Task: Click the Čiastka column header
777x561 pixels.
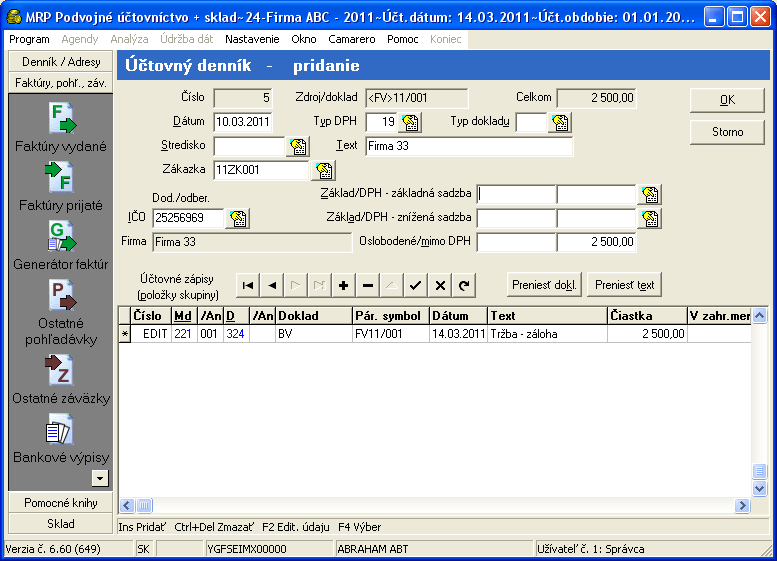Action: (648, 316)
